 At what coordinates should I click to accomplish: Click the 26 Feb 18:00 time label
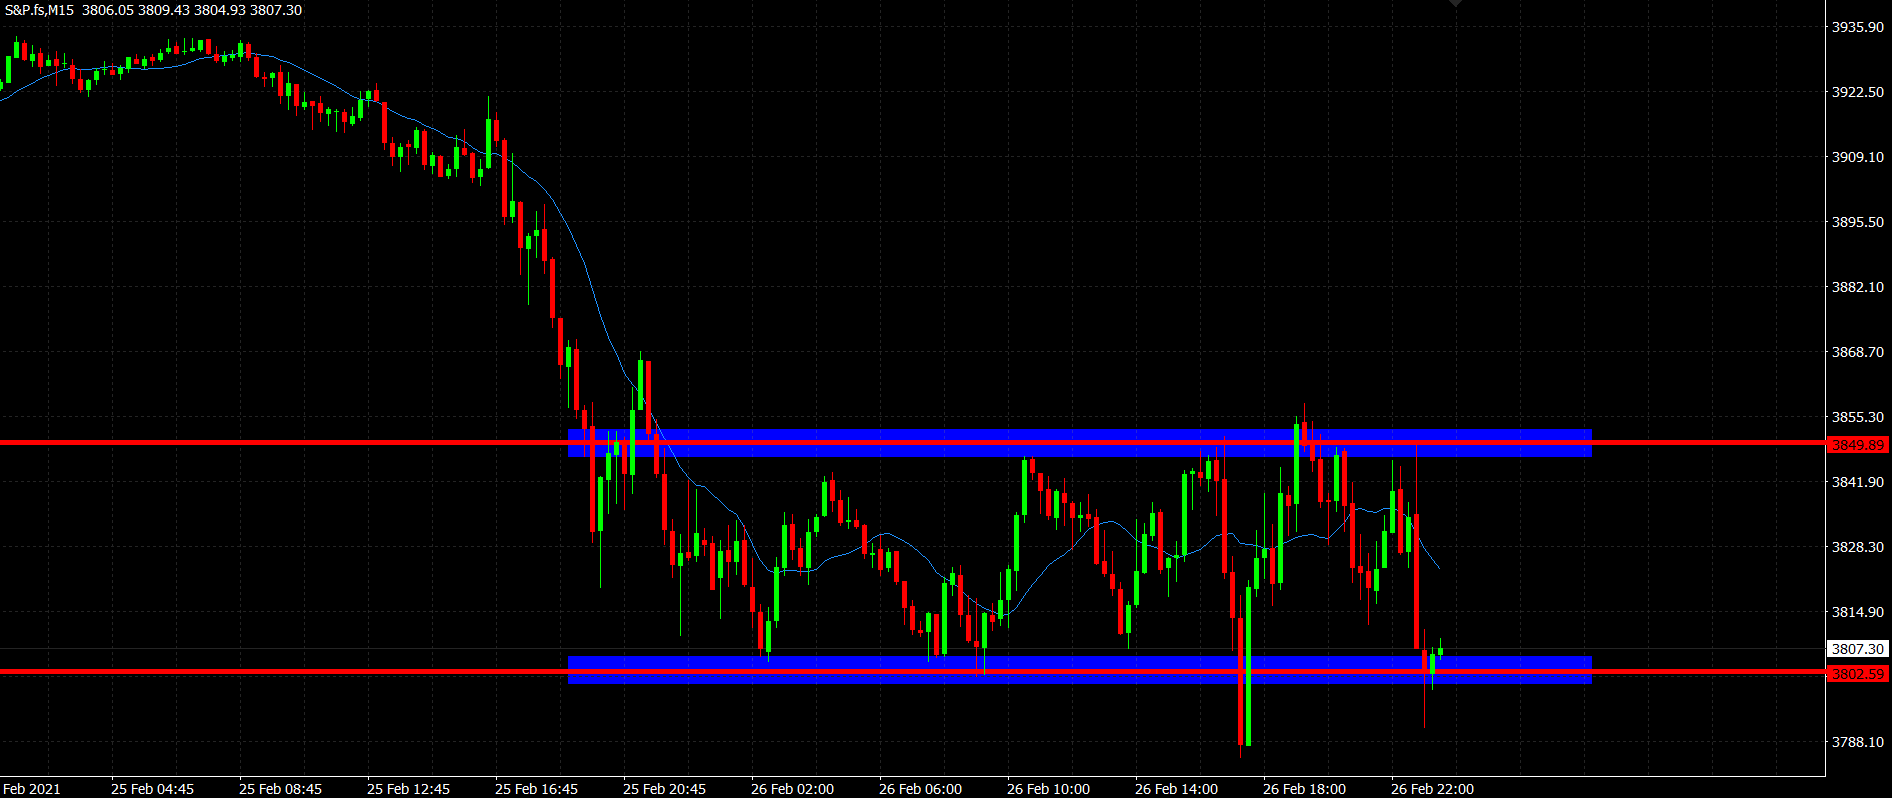[1304, 789]
